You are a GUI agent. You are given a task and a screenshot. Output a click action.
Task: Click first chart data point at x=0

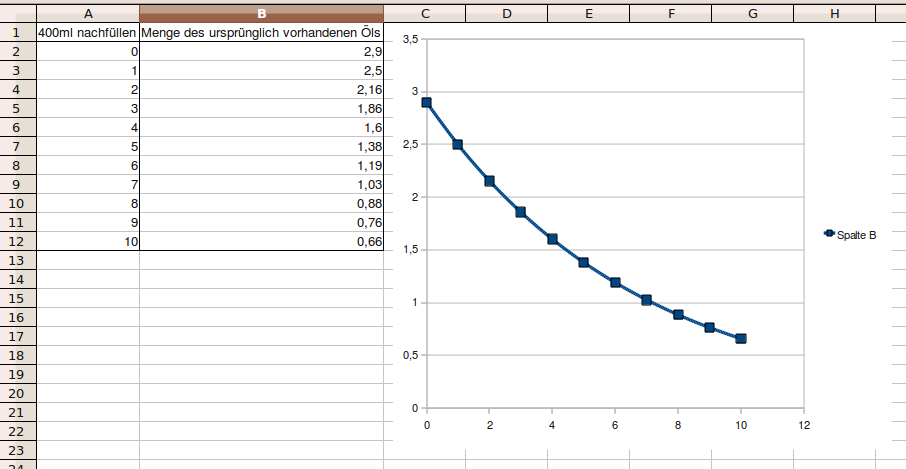point(427,102)
